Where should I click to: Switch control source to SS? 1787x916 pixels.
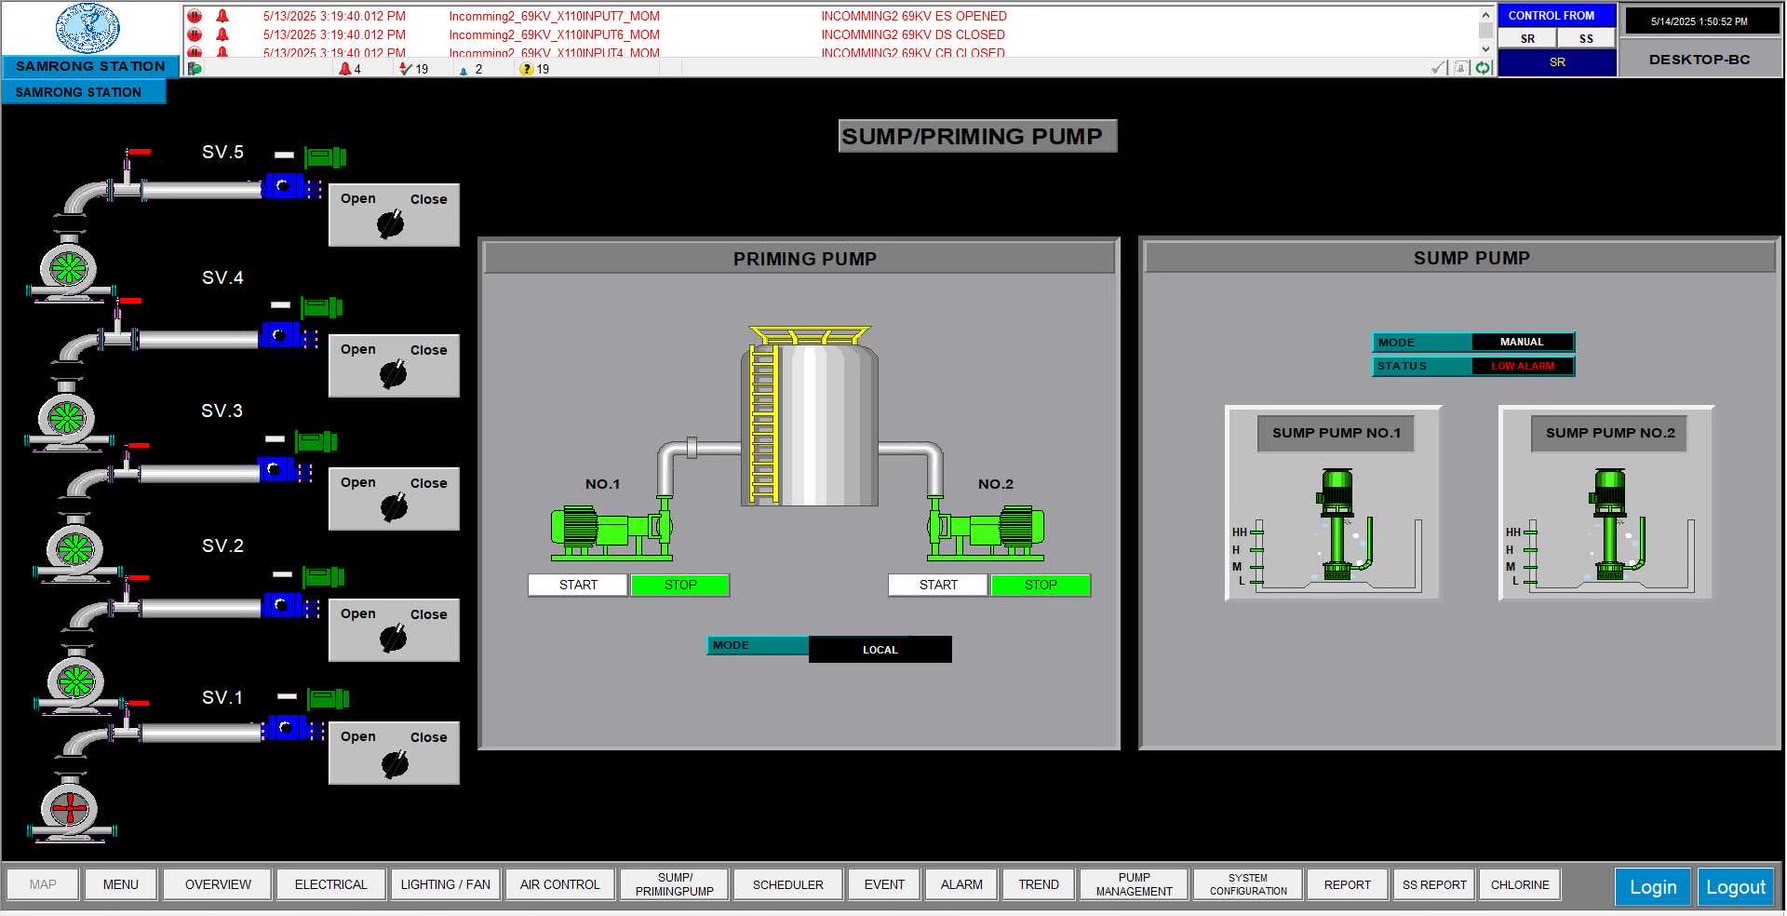pos(1586,39)
